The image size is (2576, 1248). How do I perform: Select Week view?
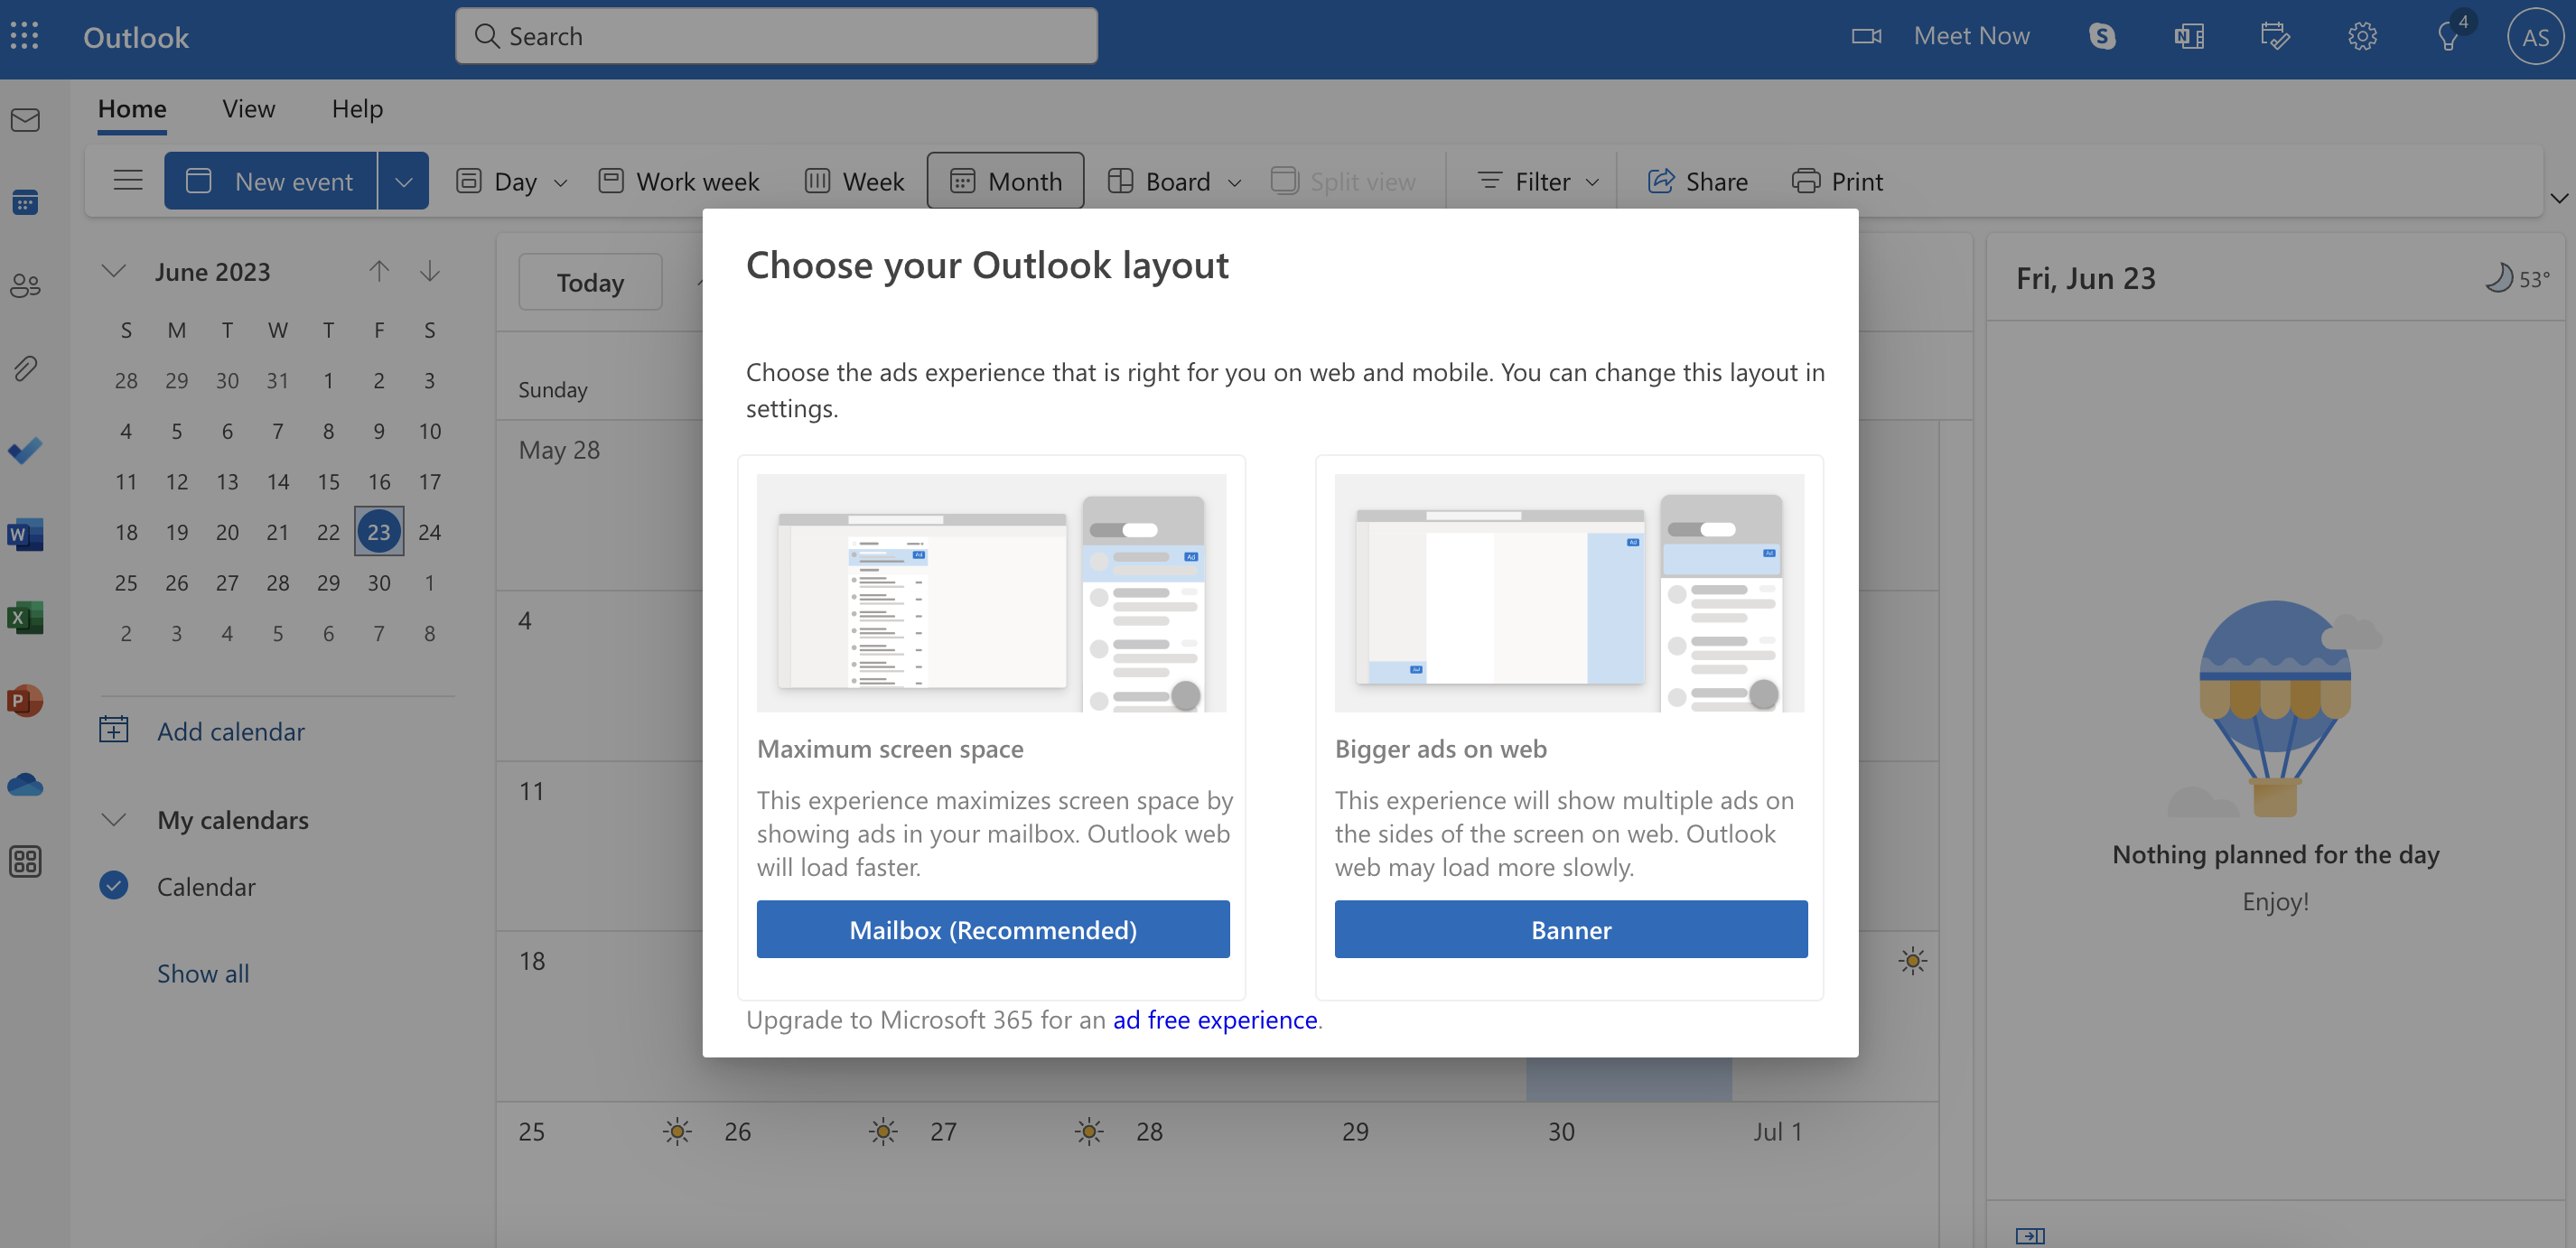coord(855,181)
